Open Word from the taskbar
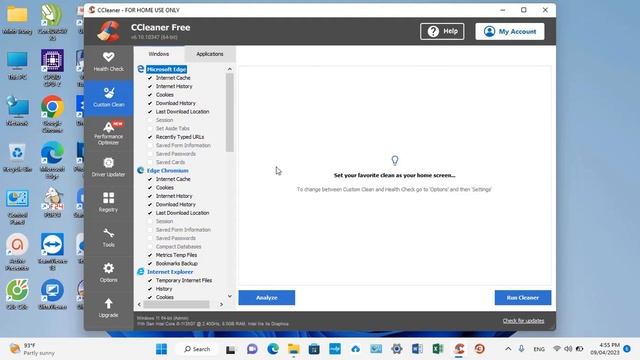The height and width of the screenshot is (360, 640). click(x=417, y=349)
